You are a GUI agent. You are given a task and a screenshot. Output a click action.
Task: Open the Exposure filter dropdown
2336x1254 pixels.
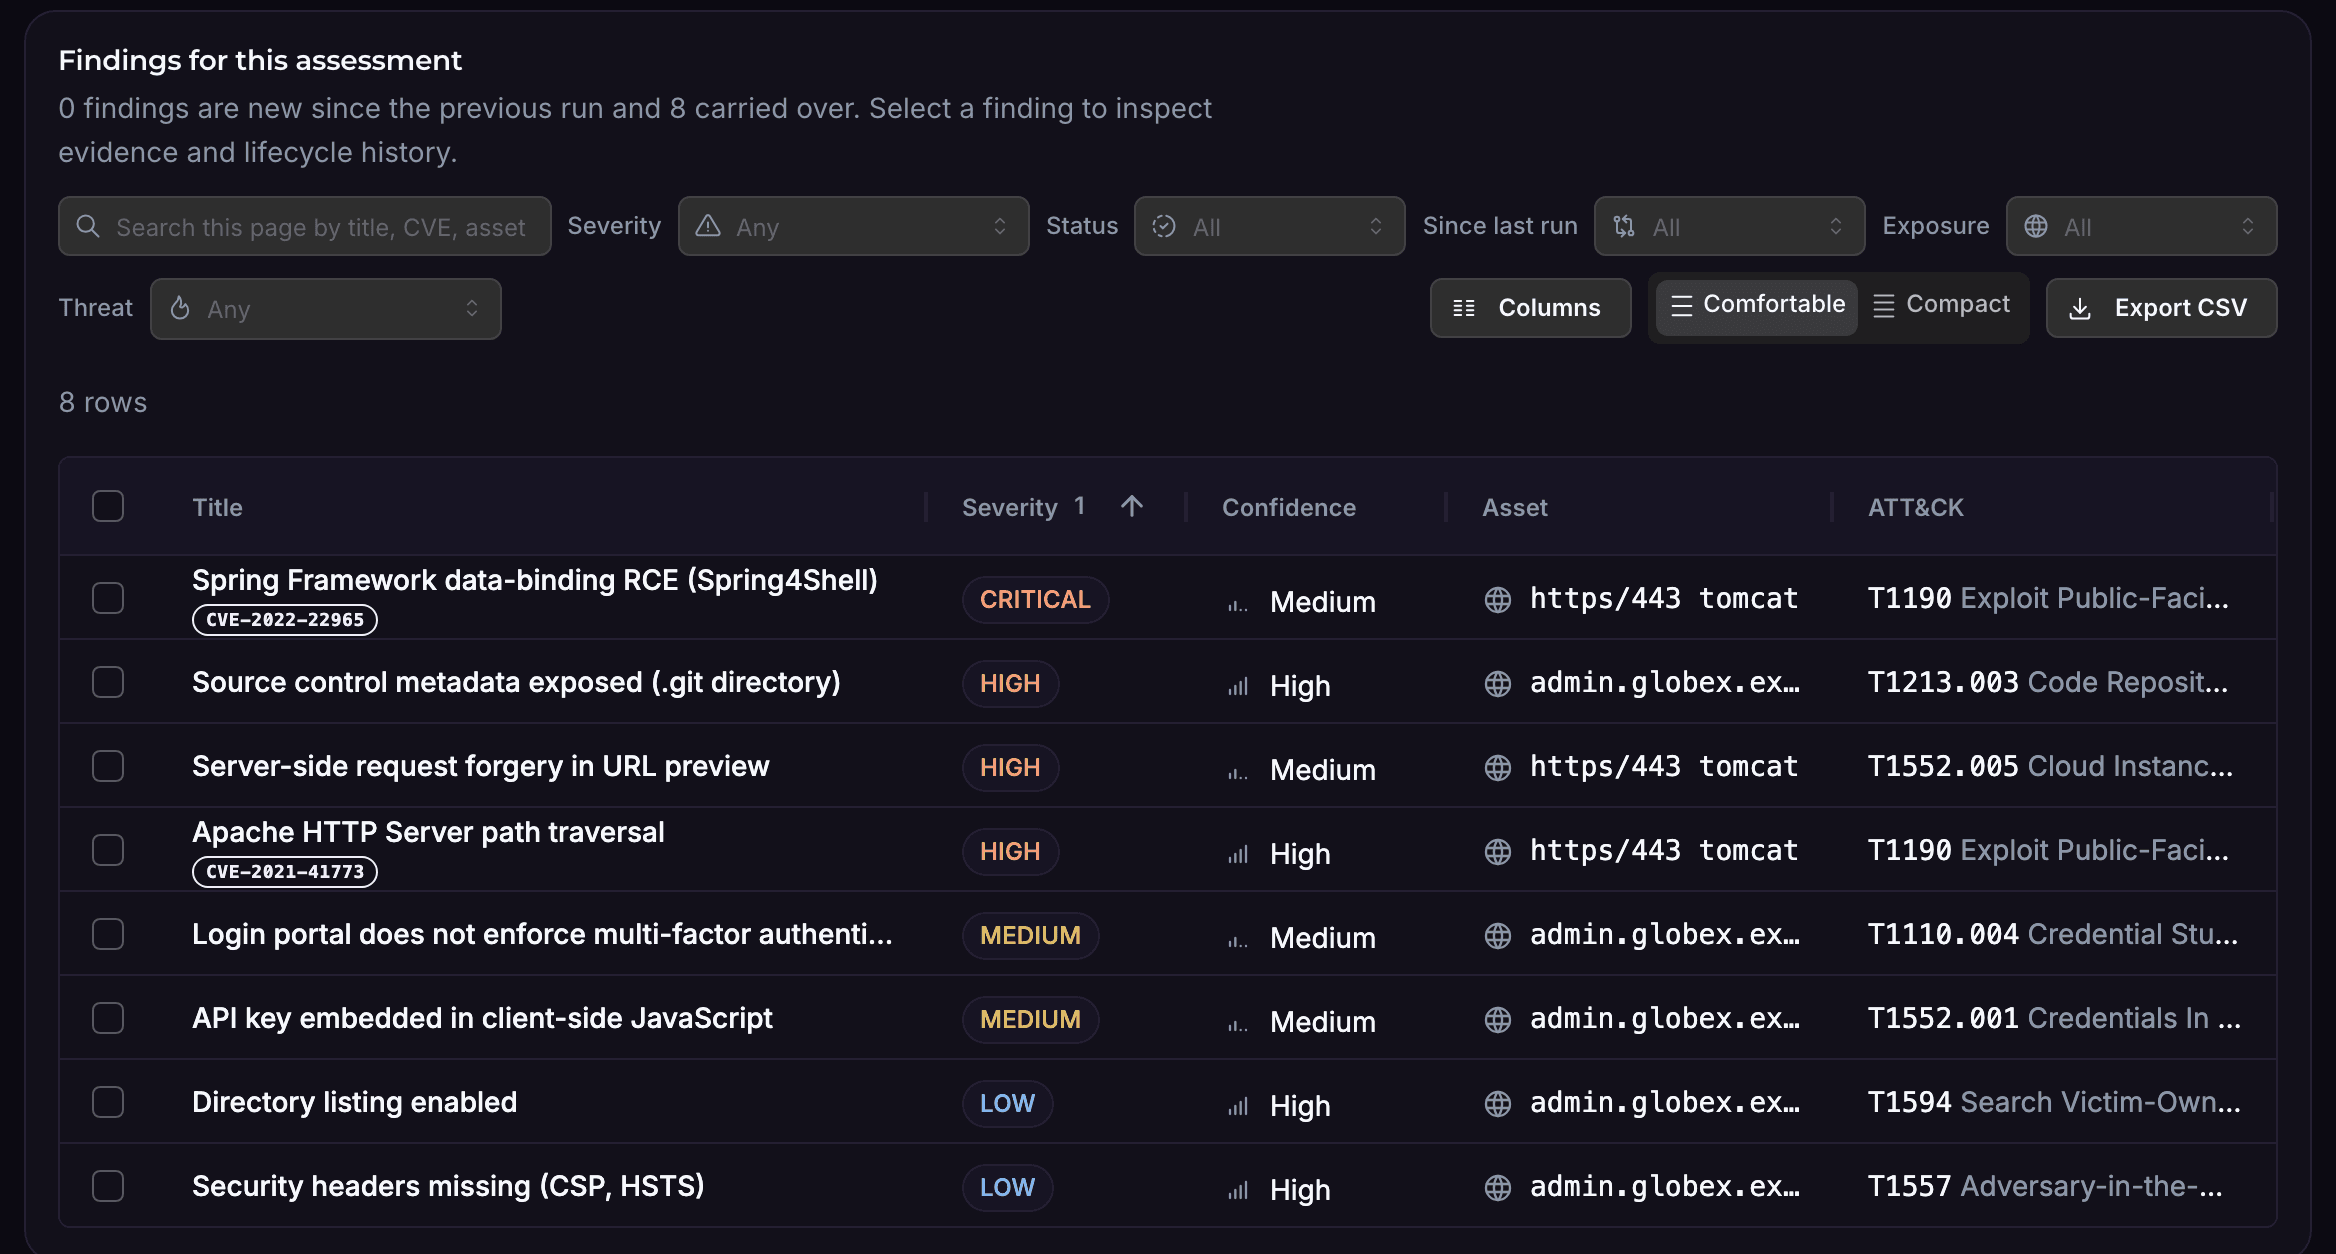coord(2141,226)
